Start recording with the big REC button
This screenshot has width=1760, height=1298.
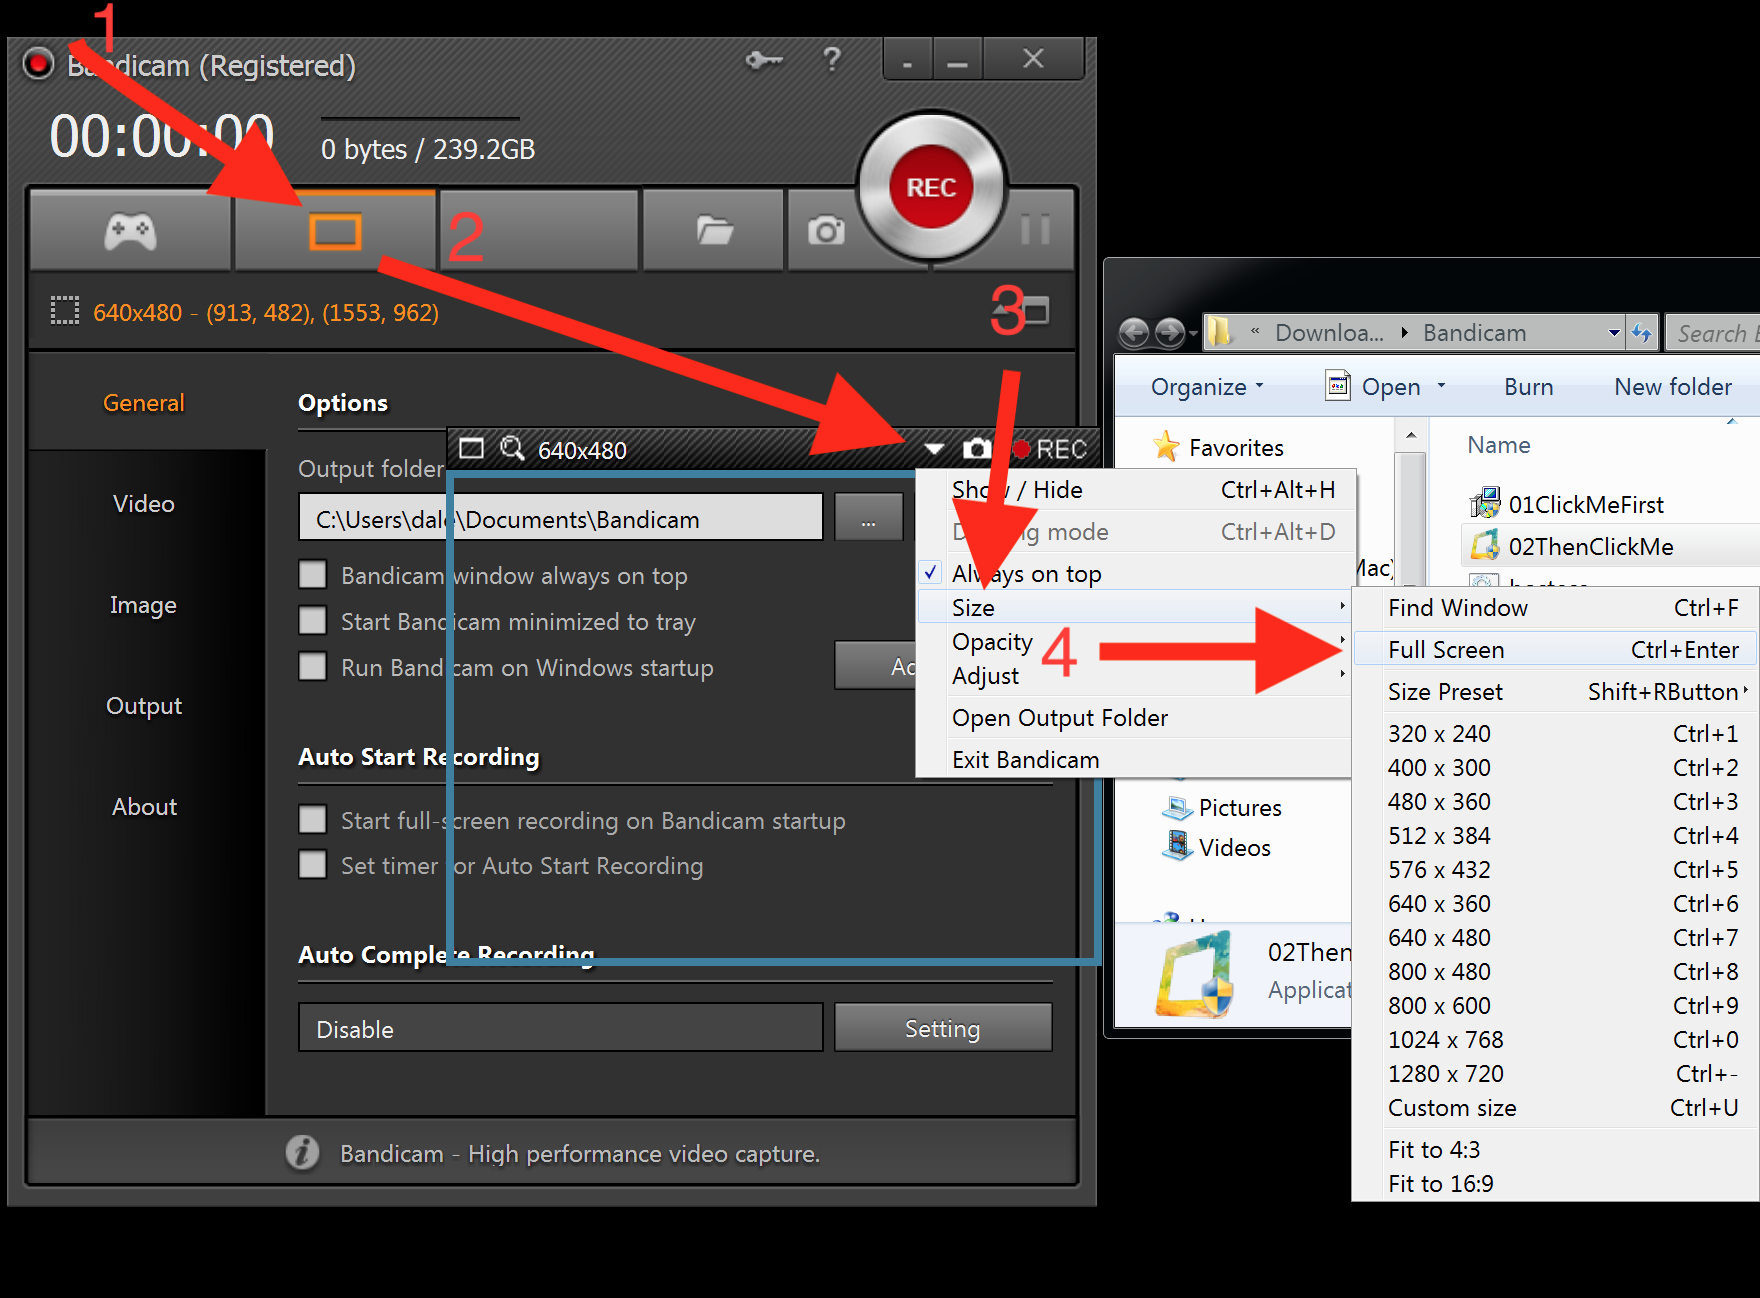(x=931, y=187)
